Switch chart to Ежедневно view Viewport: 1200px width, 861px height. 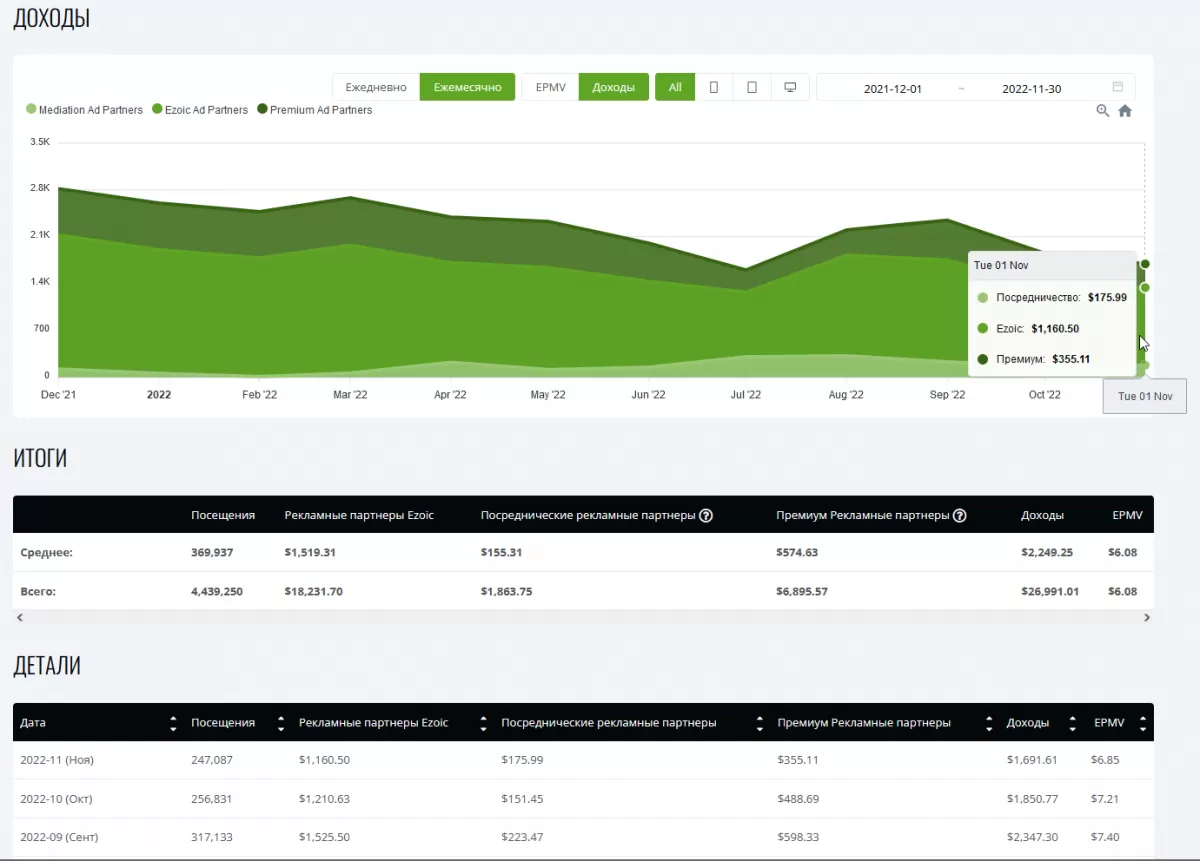click(x=376, y=87)
